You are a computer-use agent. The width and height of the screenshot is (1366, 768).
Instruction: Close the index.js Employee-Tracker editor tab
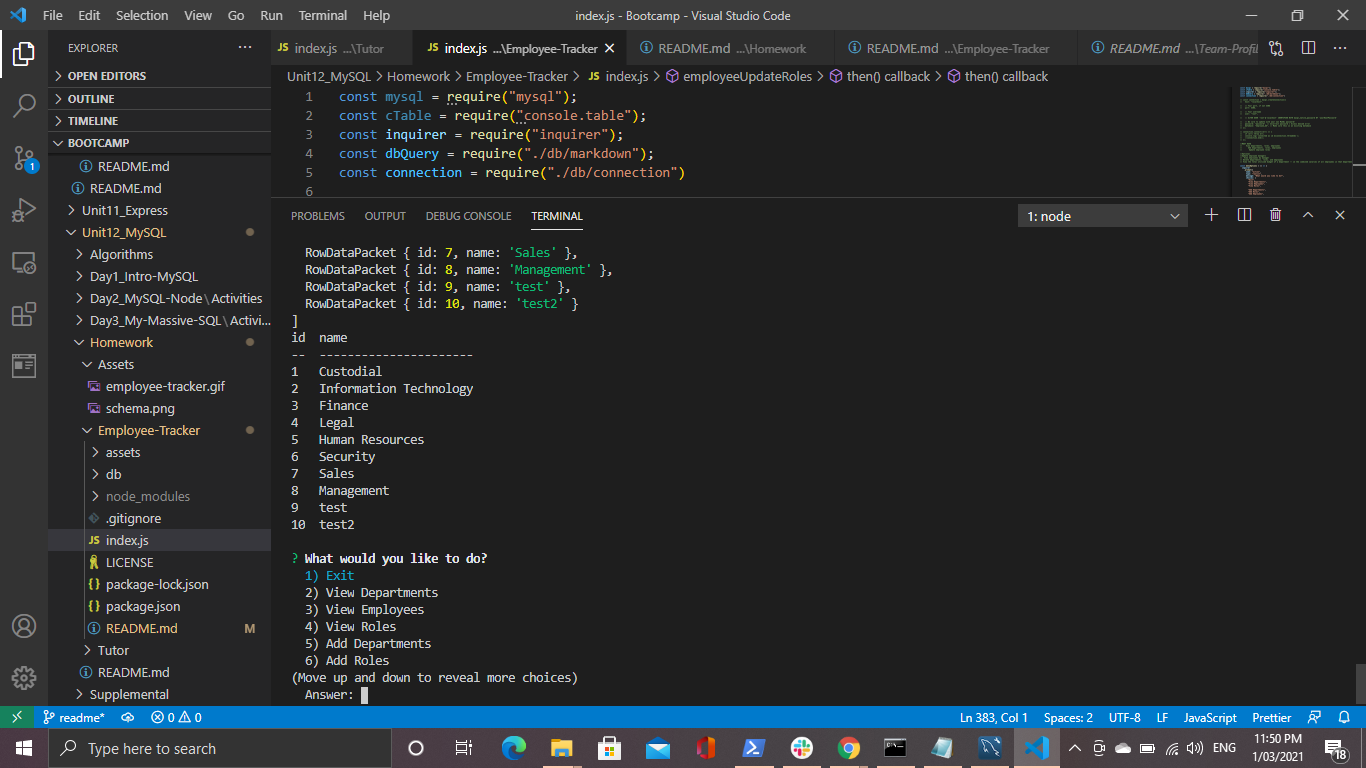[609, 48]
